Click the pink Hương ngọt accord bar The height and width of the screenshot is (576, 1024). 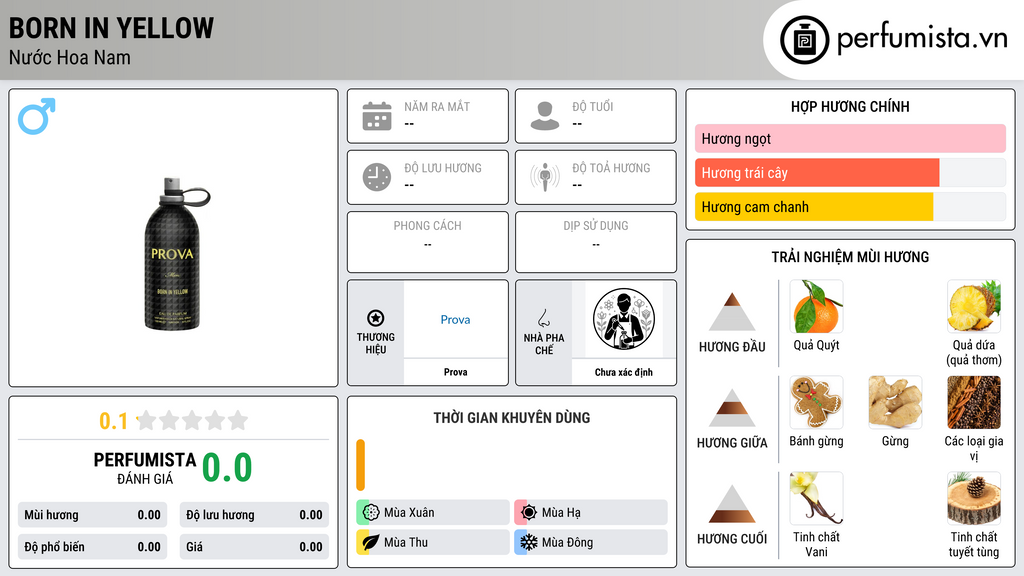850,138
